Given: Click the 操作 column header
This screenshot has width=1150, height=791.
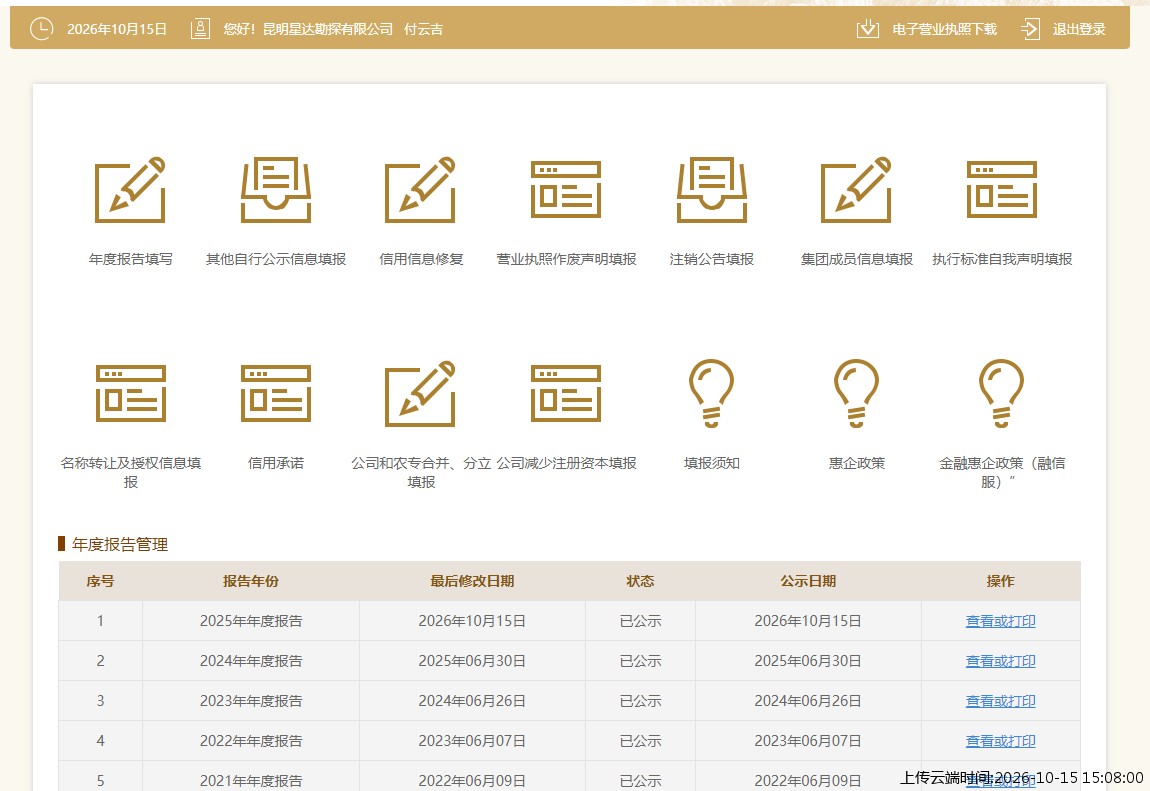Looking at the screenshot, I should click(x=1000, y=581).
